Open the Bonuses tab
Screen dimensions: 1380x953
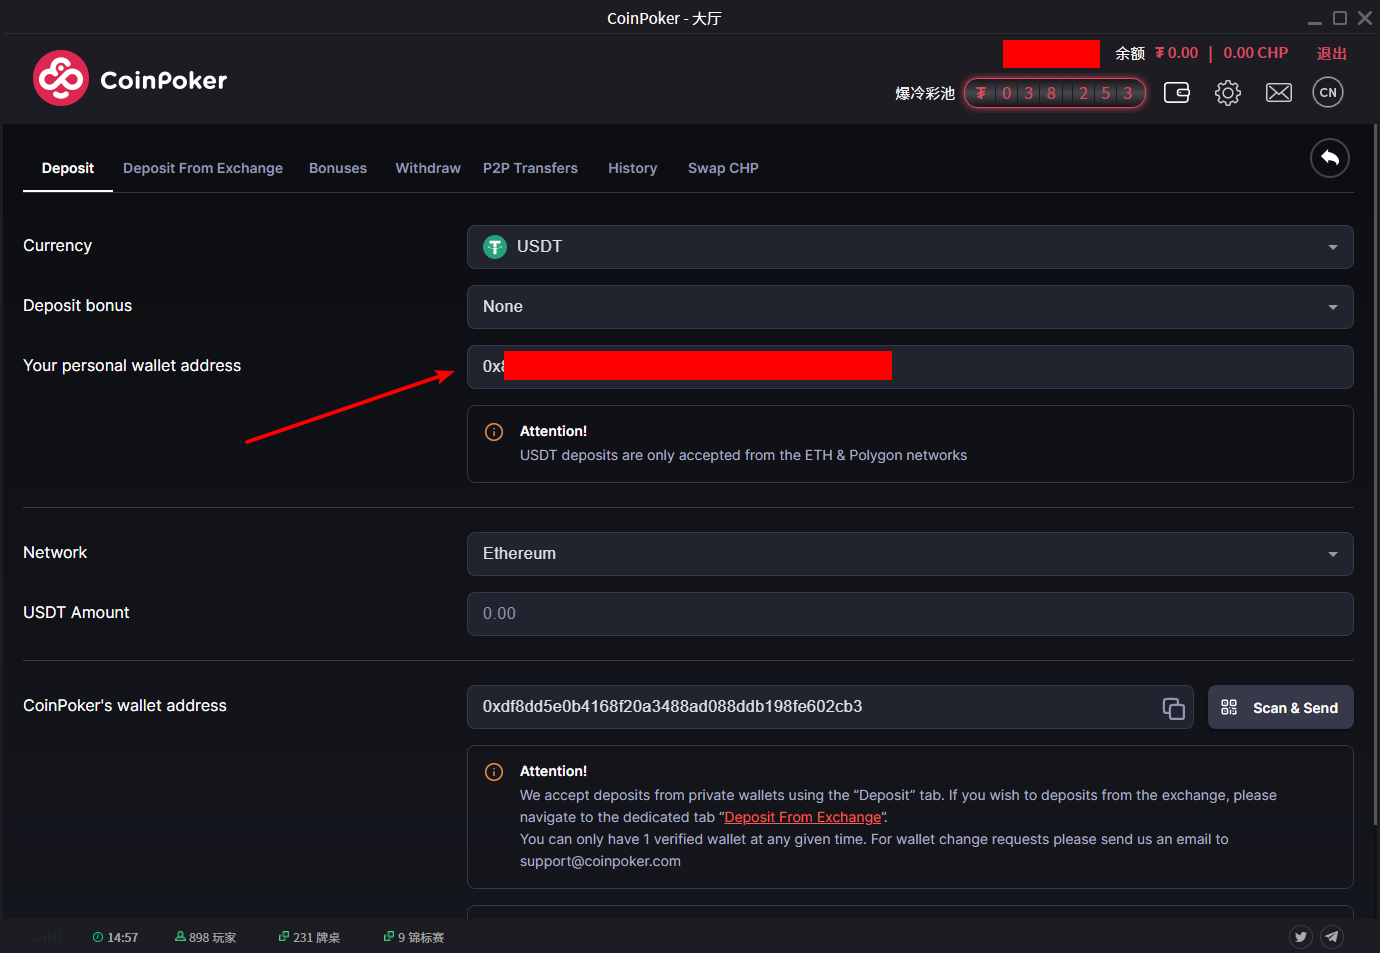click(338, 168)
